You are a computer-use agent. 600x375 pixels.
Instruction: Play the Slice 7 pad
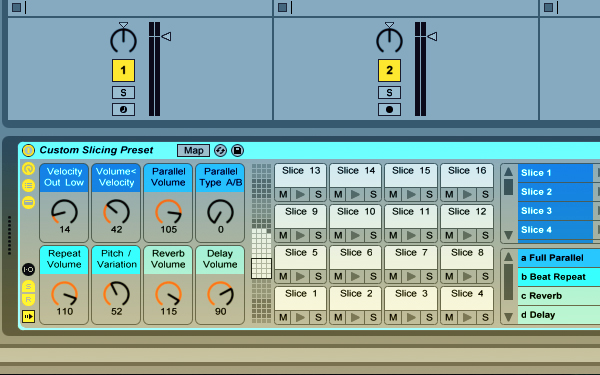pos(411,276)
